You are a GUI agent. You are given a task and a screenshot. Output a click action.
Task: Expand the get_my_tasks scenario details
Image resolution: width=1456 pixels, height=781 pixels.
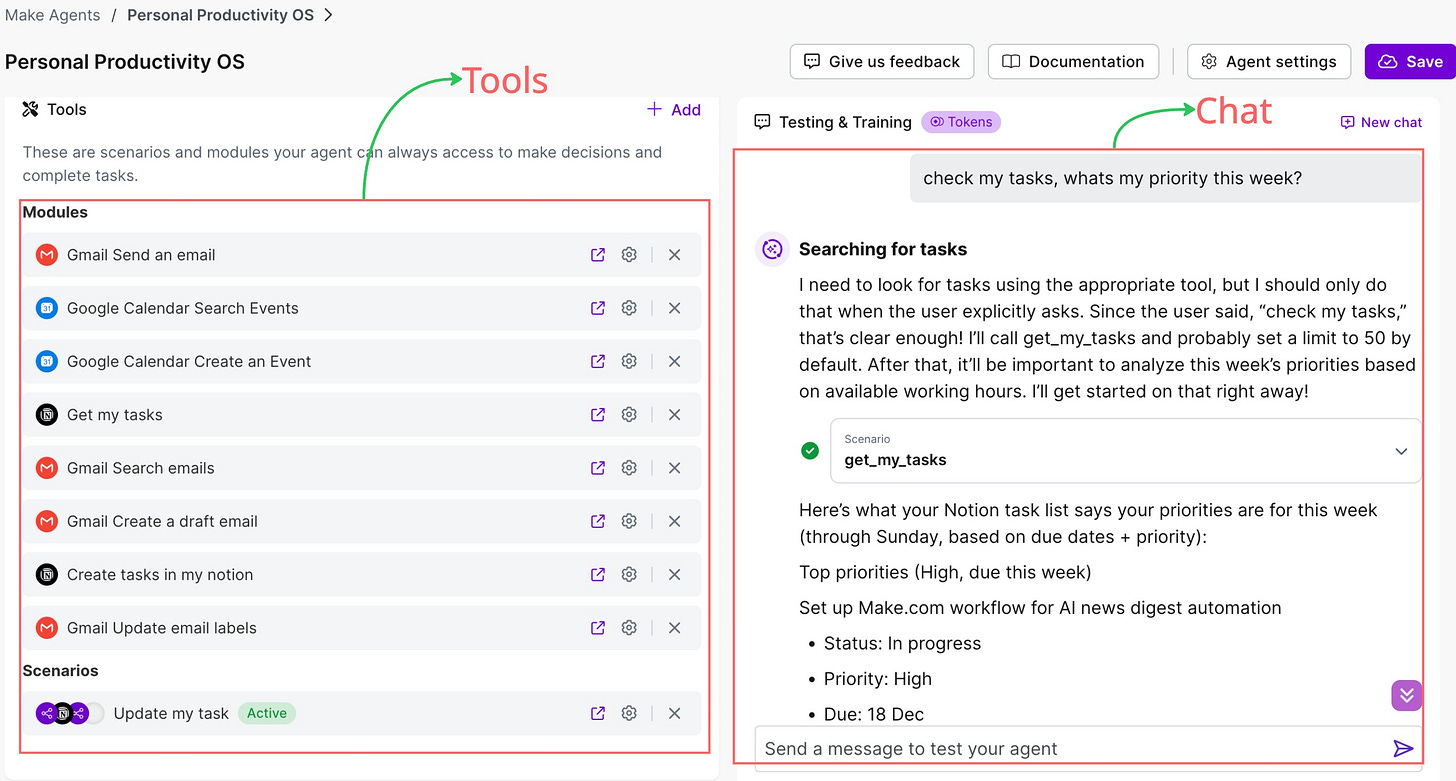(x=1400, y=451)
